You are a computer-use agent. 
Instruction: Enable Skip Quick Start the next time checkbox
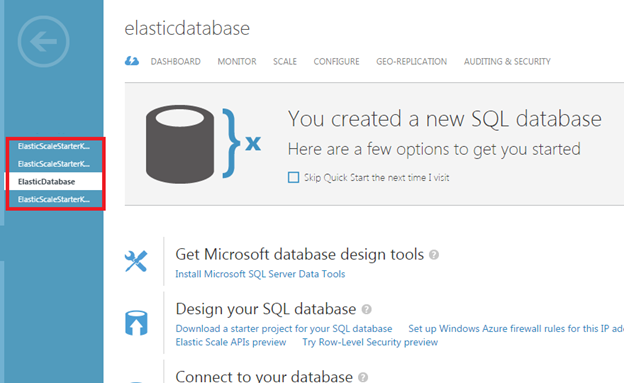pyautogui.click(x=293, y=177)
